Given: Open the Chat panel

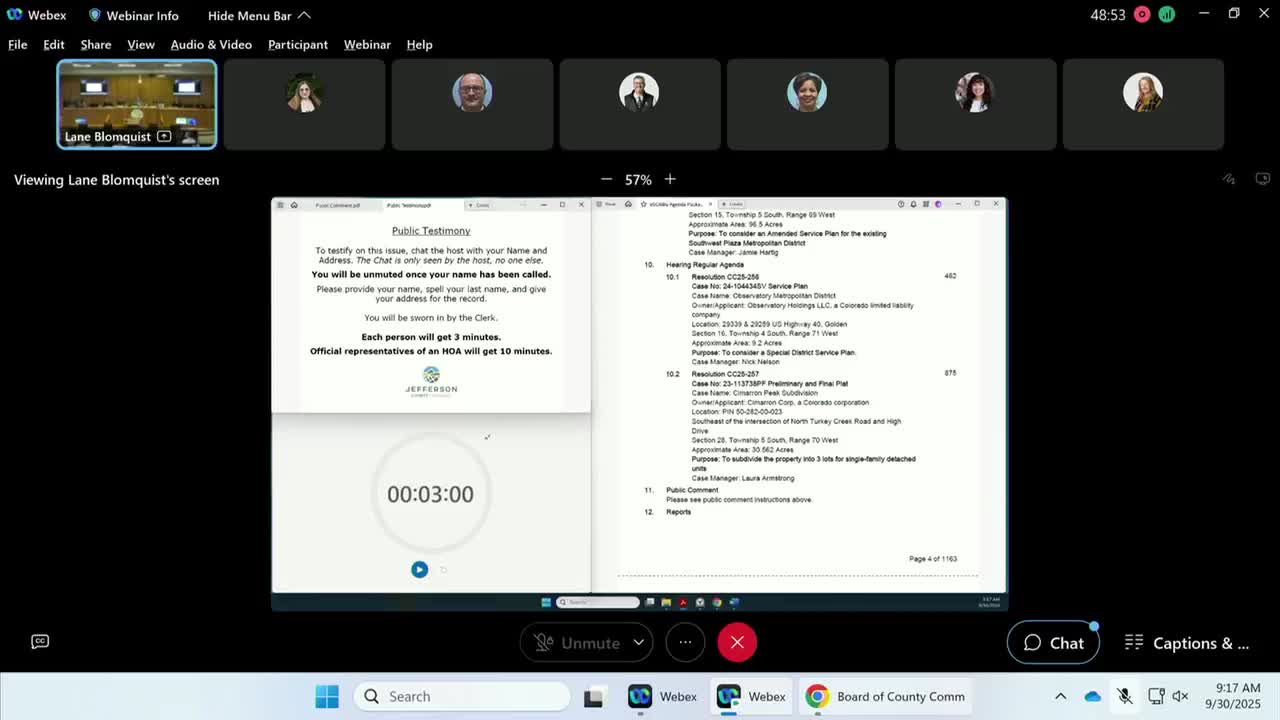Looking at the screenshot, I should pos(1053,643).
